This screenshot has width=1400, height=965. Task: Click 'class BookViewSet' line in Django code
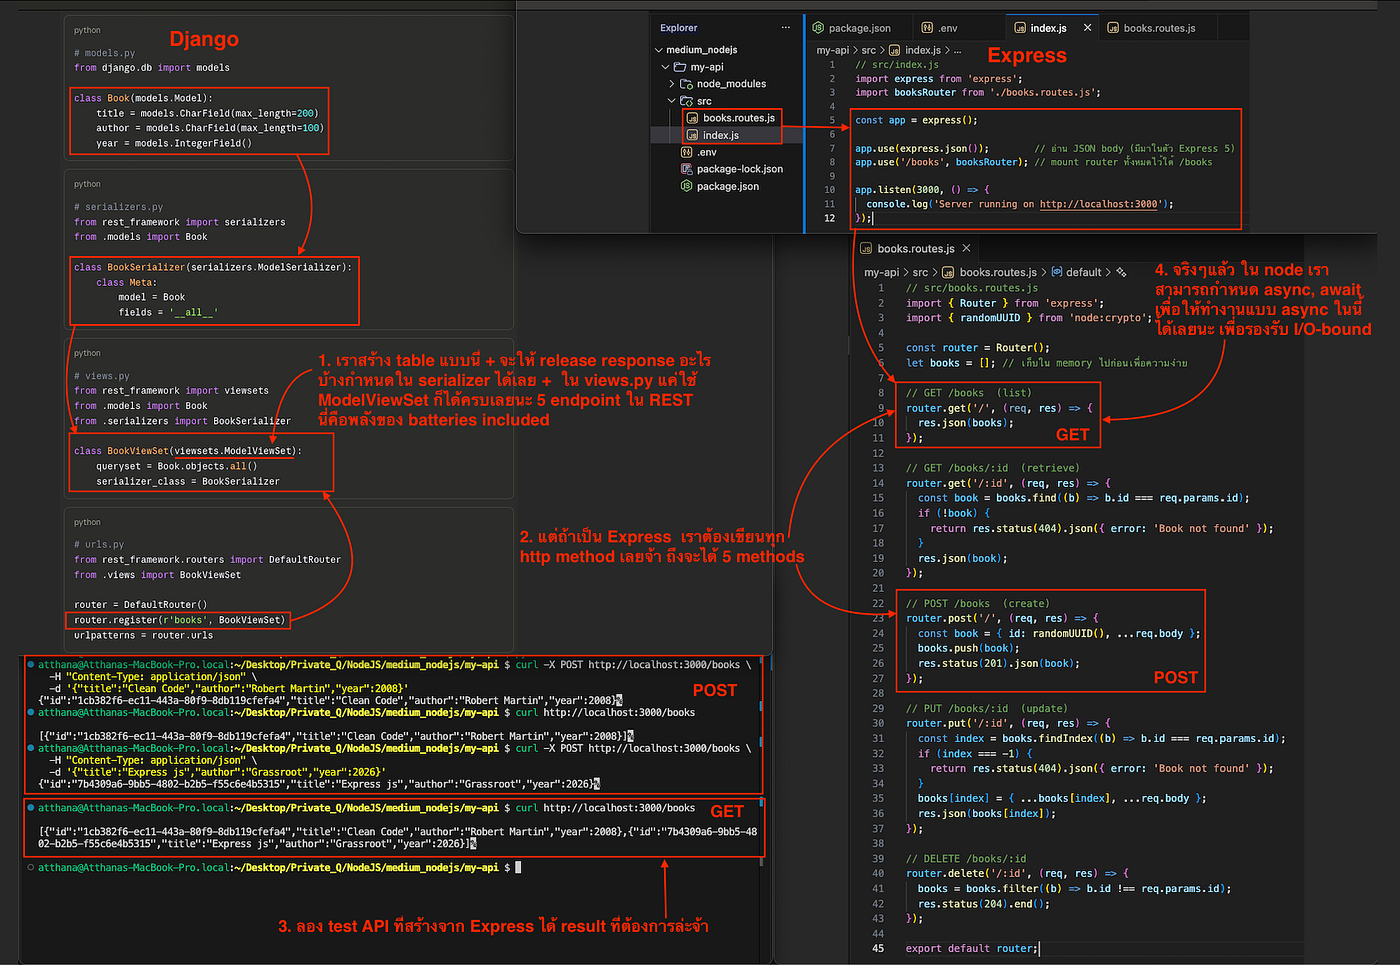coord(188,451)
